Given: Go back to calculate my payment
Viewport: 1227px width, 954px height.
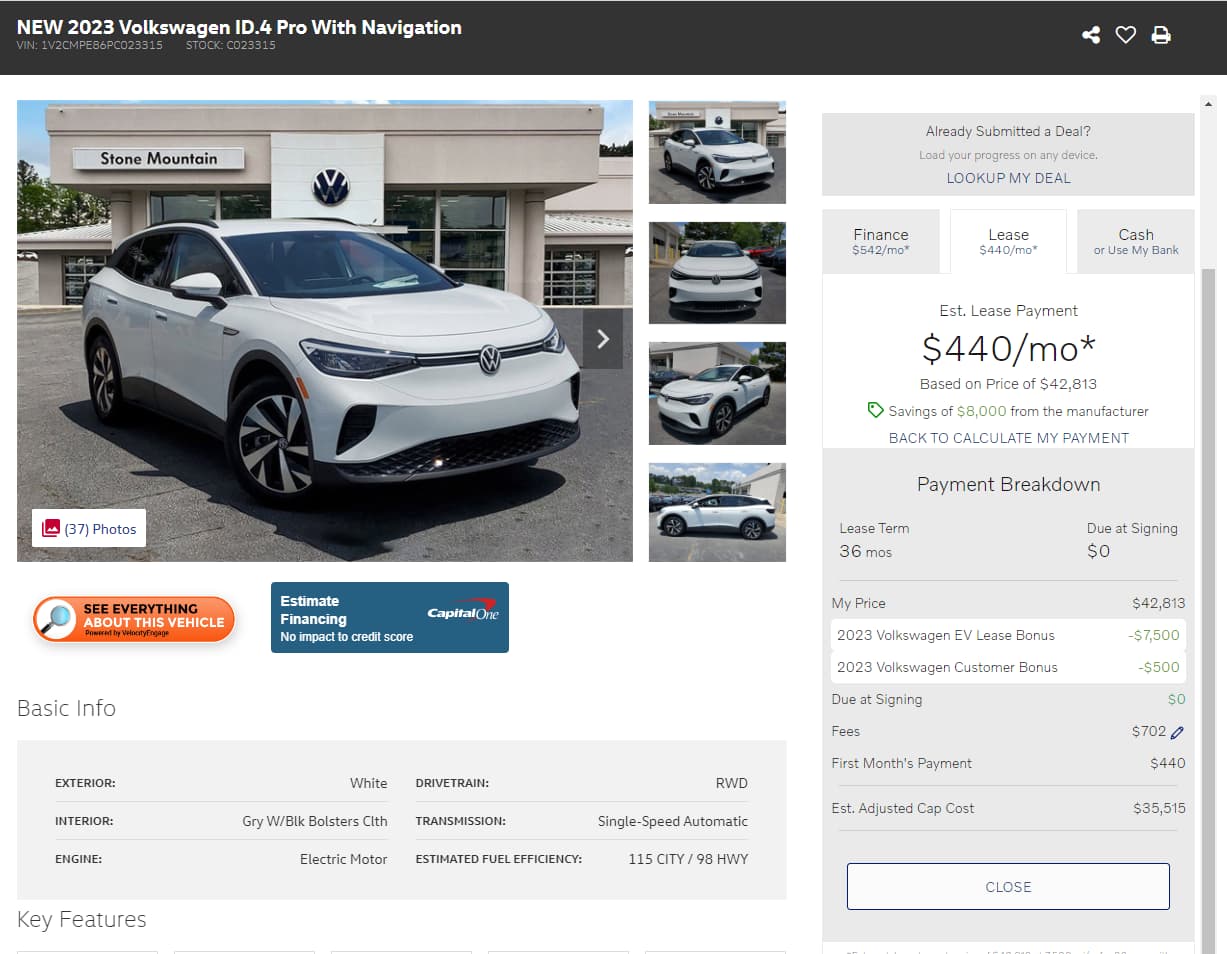Looking at the screenshot, I should click(1009, 438).
